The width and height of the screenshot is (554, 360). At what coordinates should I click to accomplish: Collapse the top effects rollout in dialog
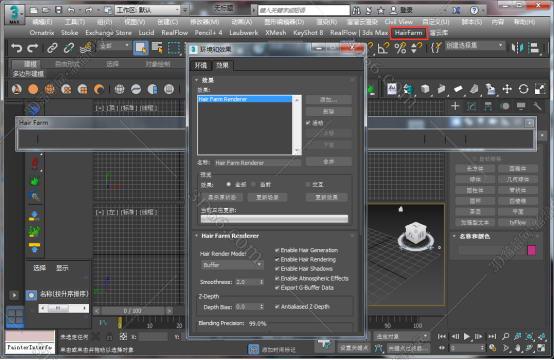click(x=196, y=80)
